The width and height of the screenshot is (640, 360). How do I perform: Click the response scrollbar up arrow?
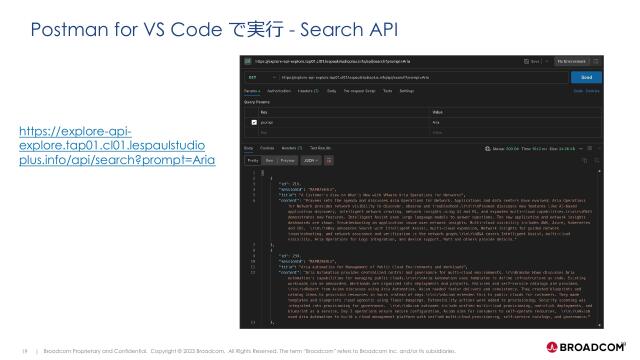point(599,171)
